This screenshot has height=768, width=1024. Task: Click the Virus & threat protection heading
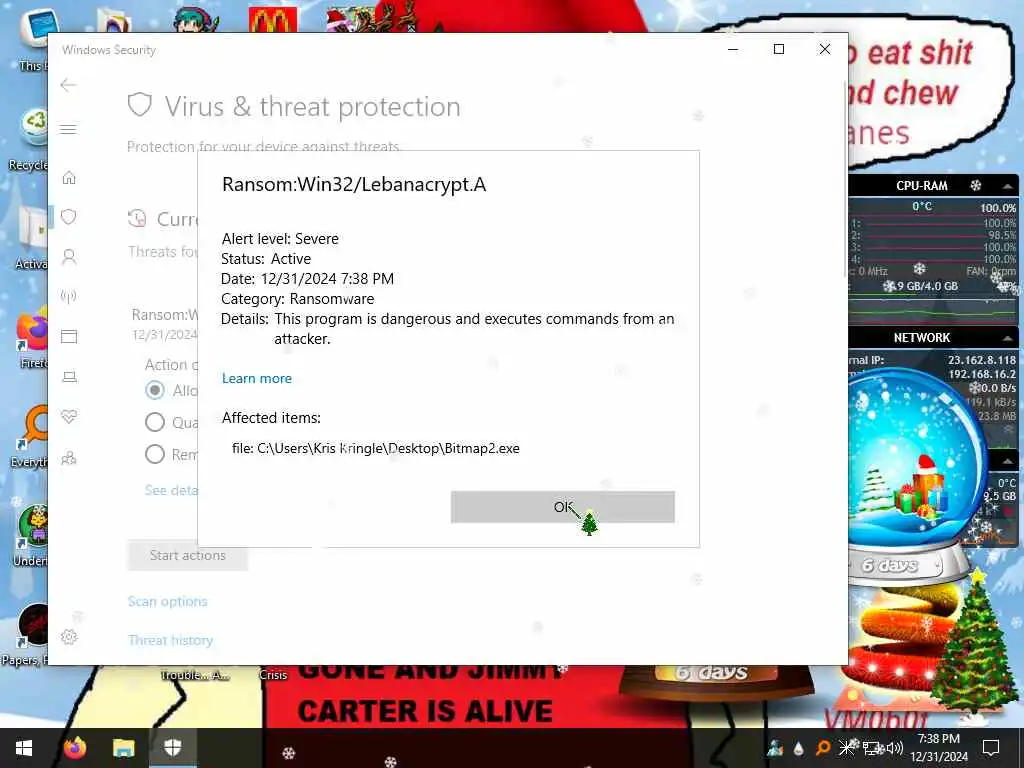coord(312,106)
